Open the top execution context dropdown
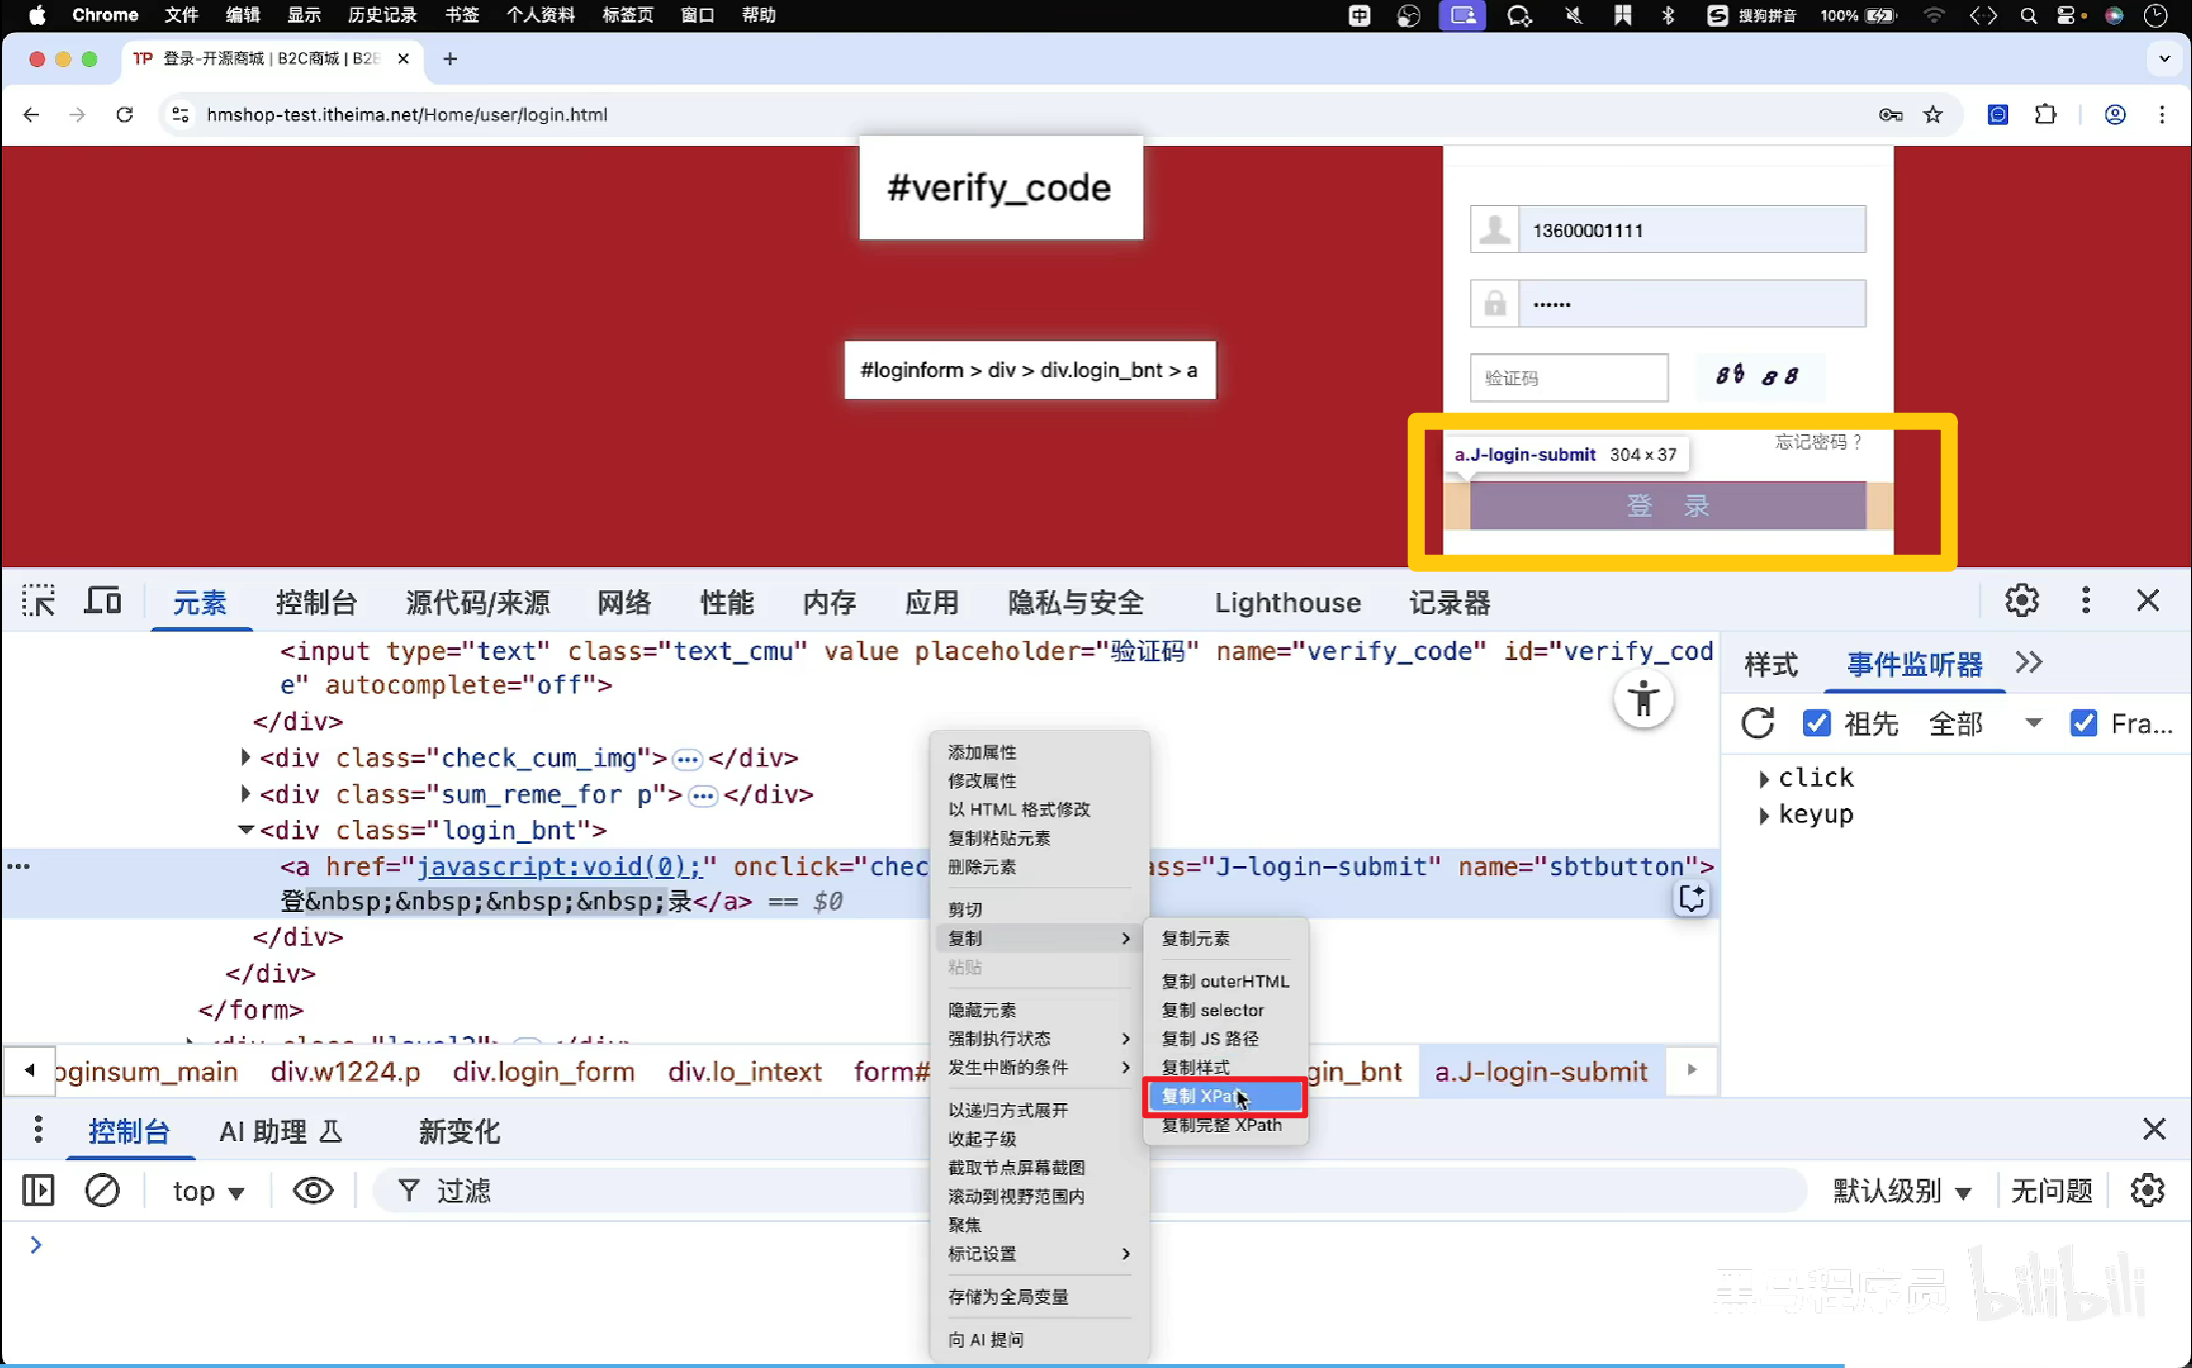The height and width of the screenshot is (1368, 2192). (208, 1190)
